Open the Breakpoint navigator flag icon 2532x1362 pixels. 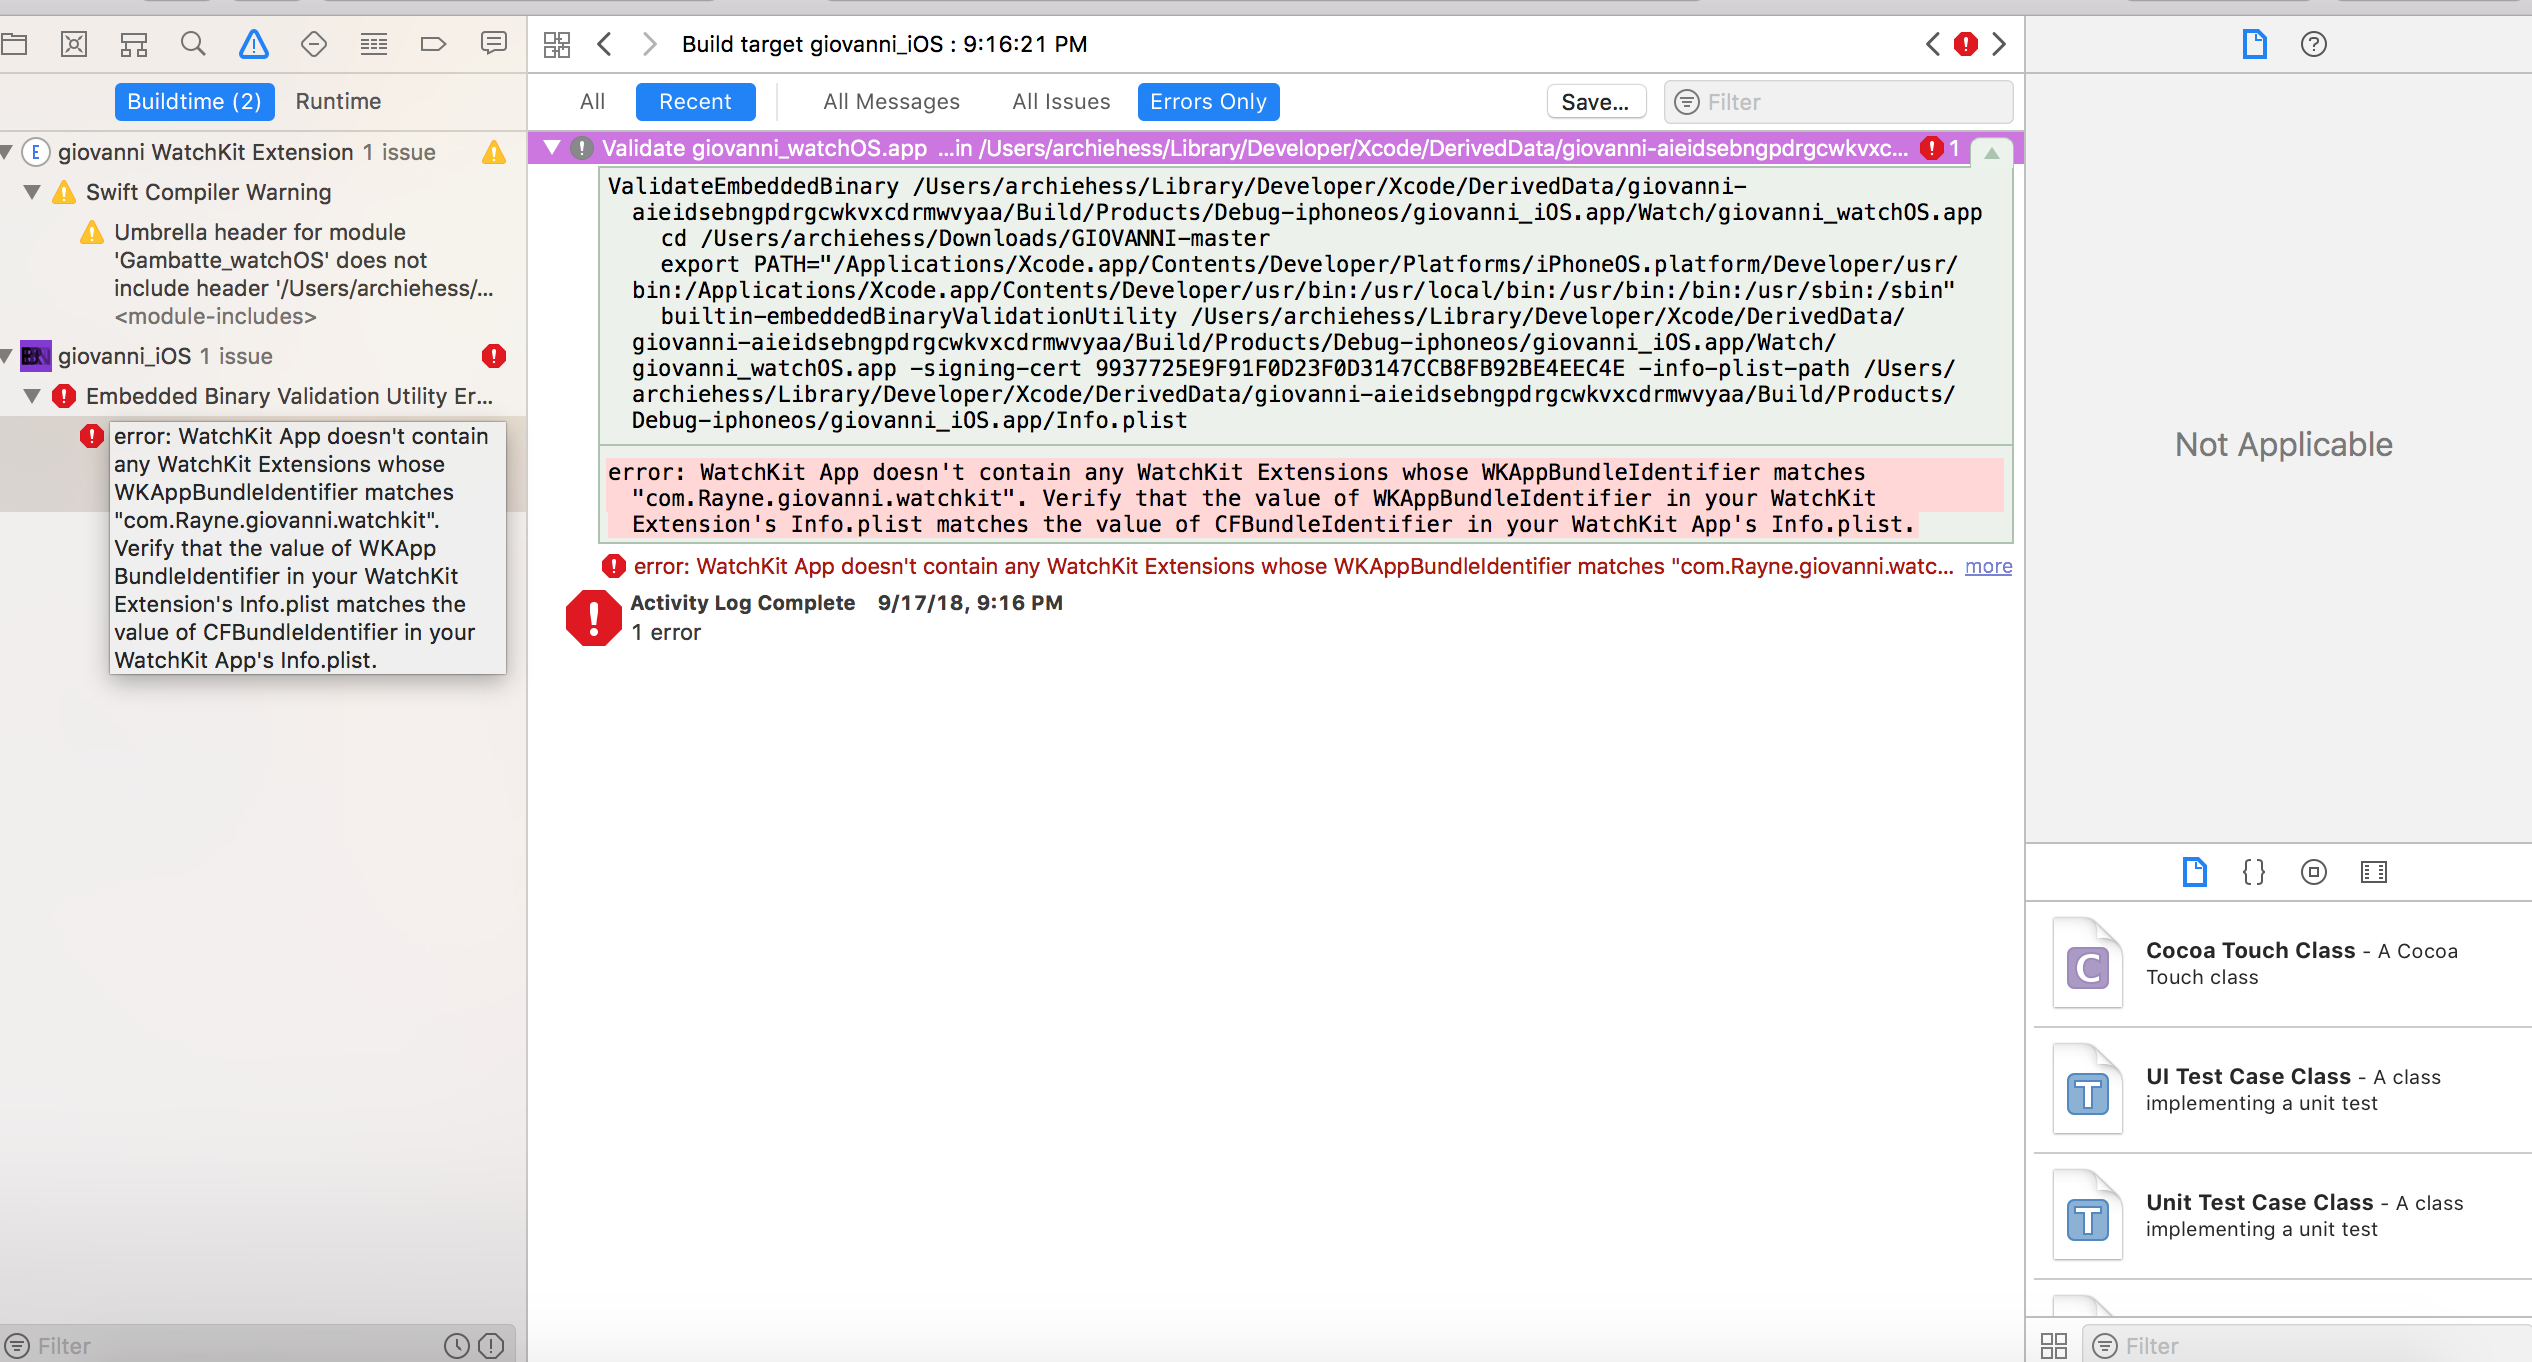point(433,44)
